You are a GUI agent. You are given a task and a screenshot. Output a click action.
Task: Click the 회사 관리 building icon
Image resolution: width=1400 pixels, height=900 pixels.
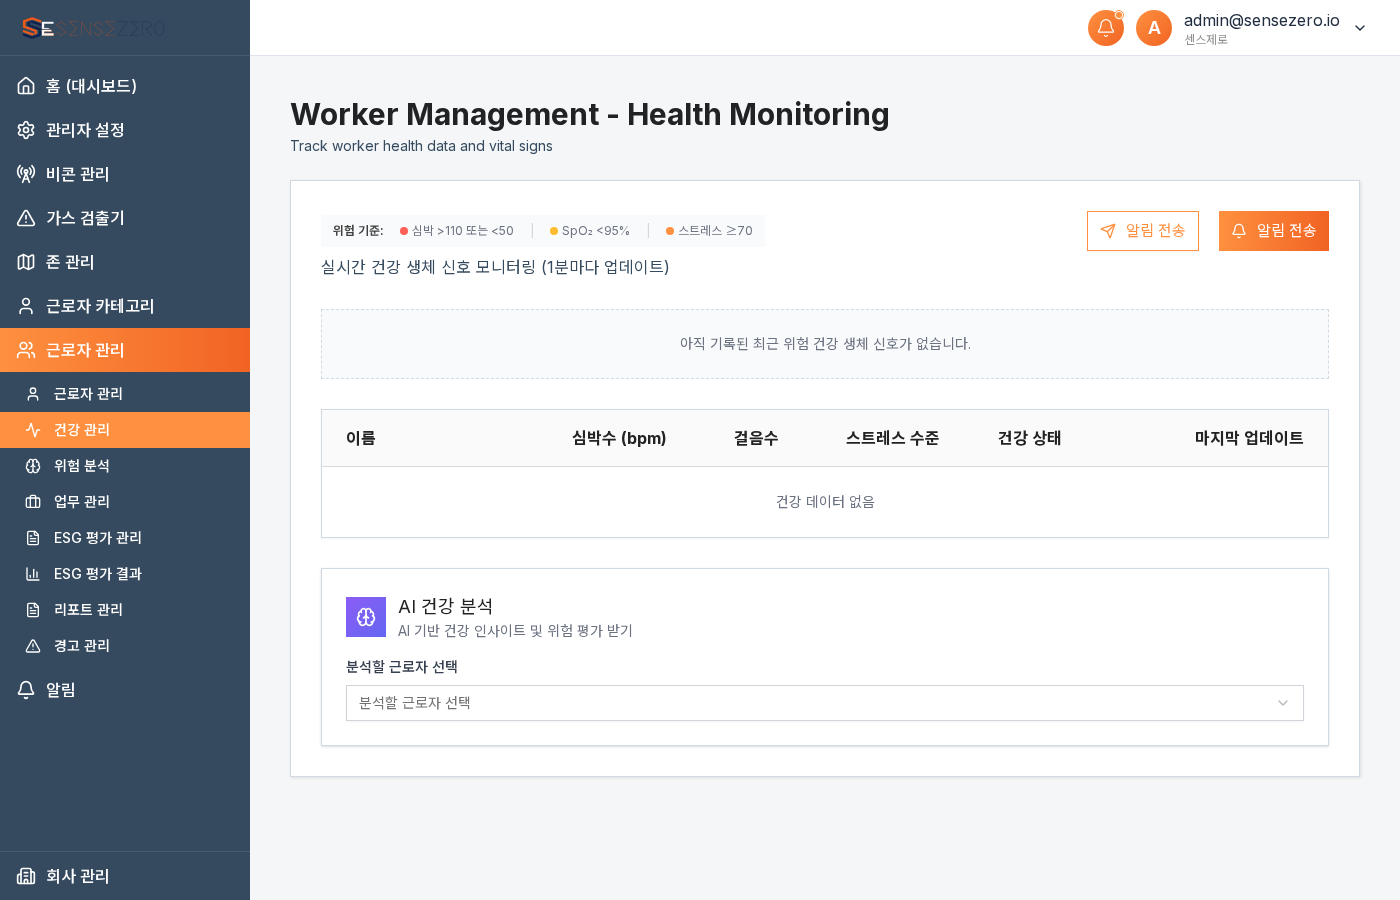click(x=25, y=876)
